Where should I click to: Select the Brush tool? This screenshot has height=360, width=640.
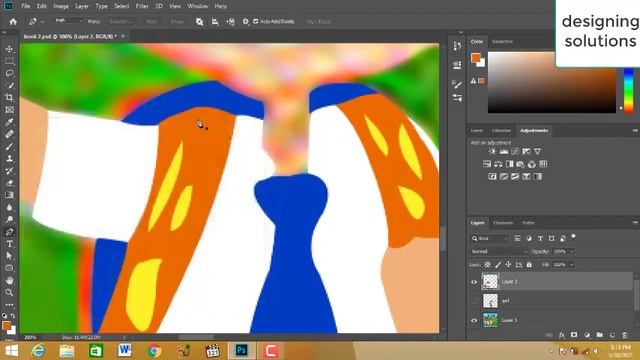pyautogui.click(x=9, y=147)
